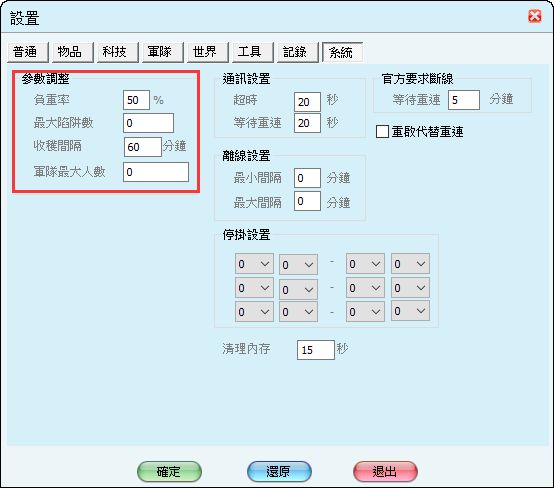
Task: Expand third dropdown in middle 停掛設置 row
Action: point(365,288)
